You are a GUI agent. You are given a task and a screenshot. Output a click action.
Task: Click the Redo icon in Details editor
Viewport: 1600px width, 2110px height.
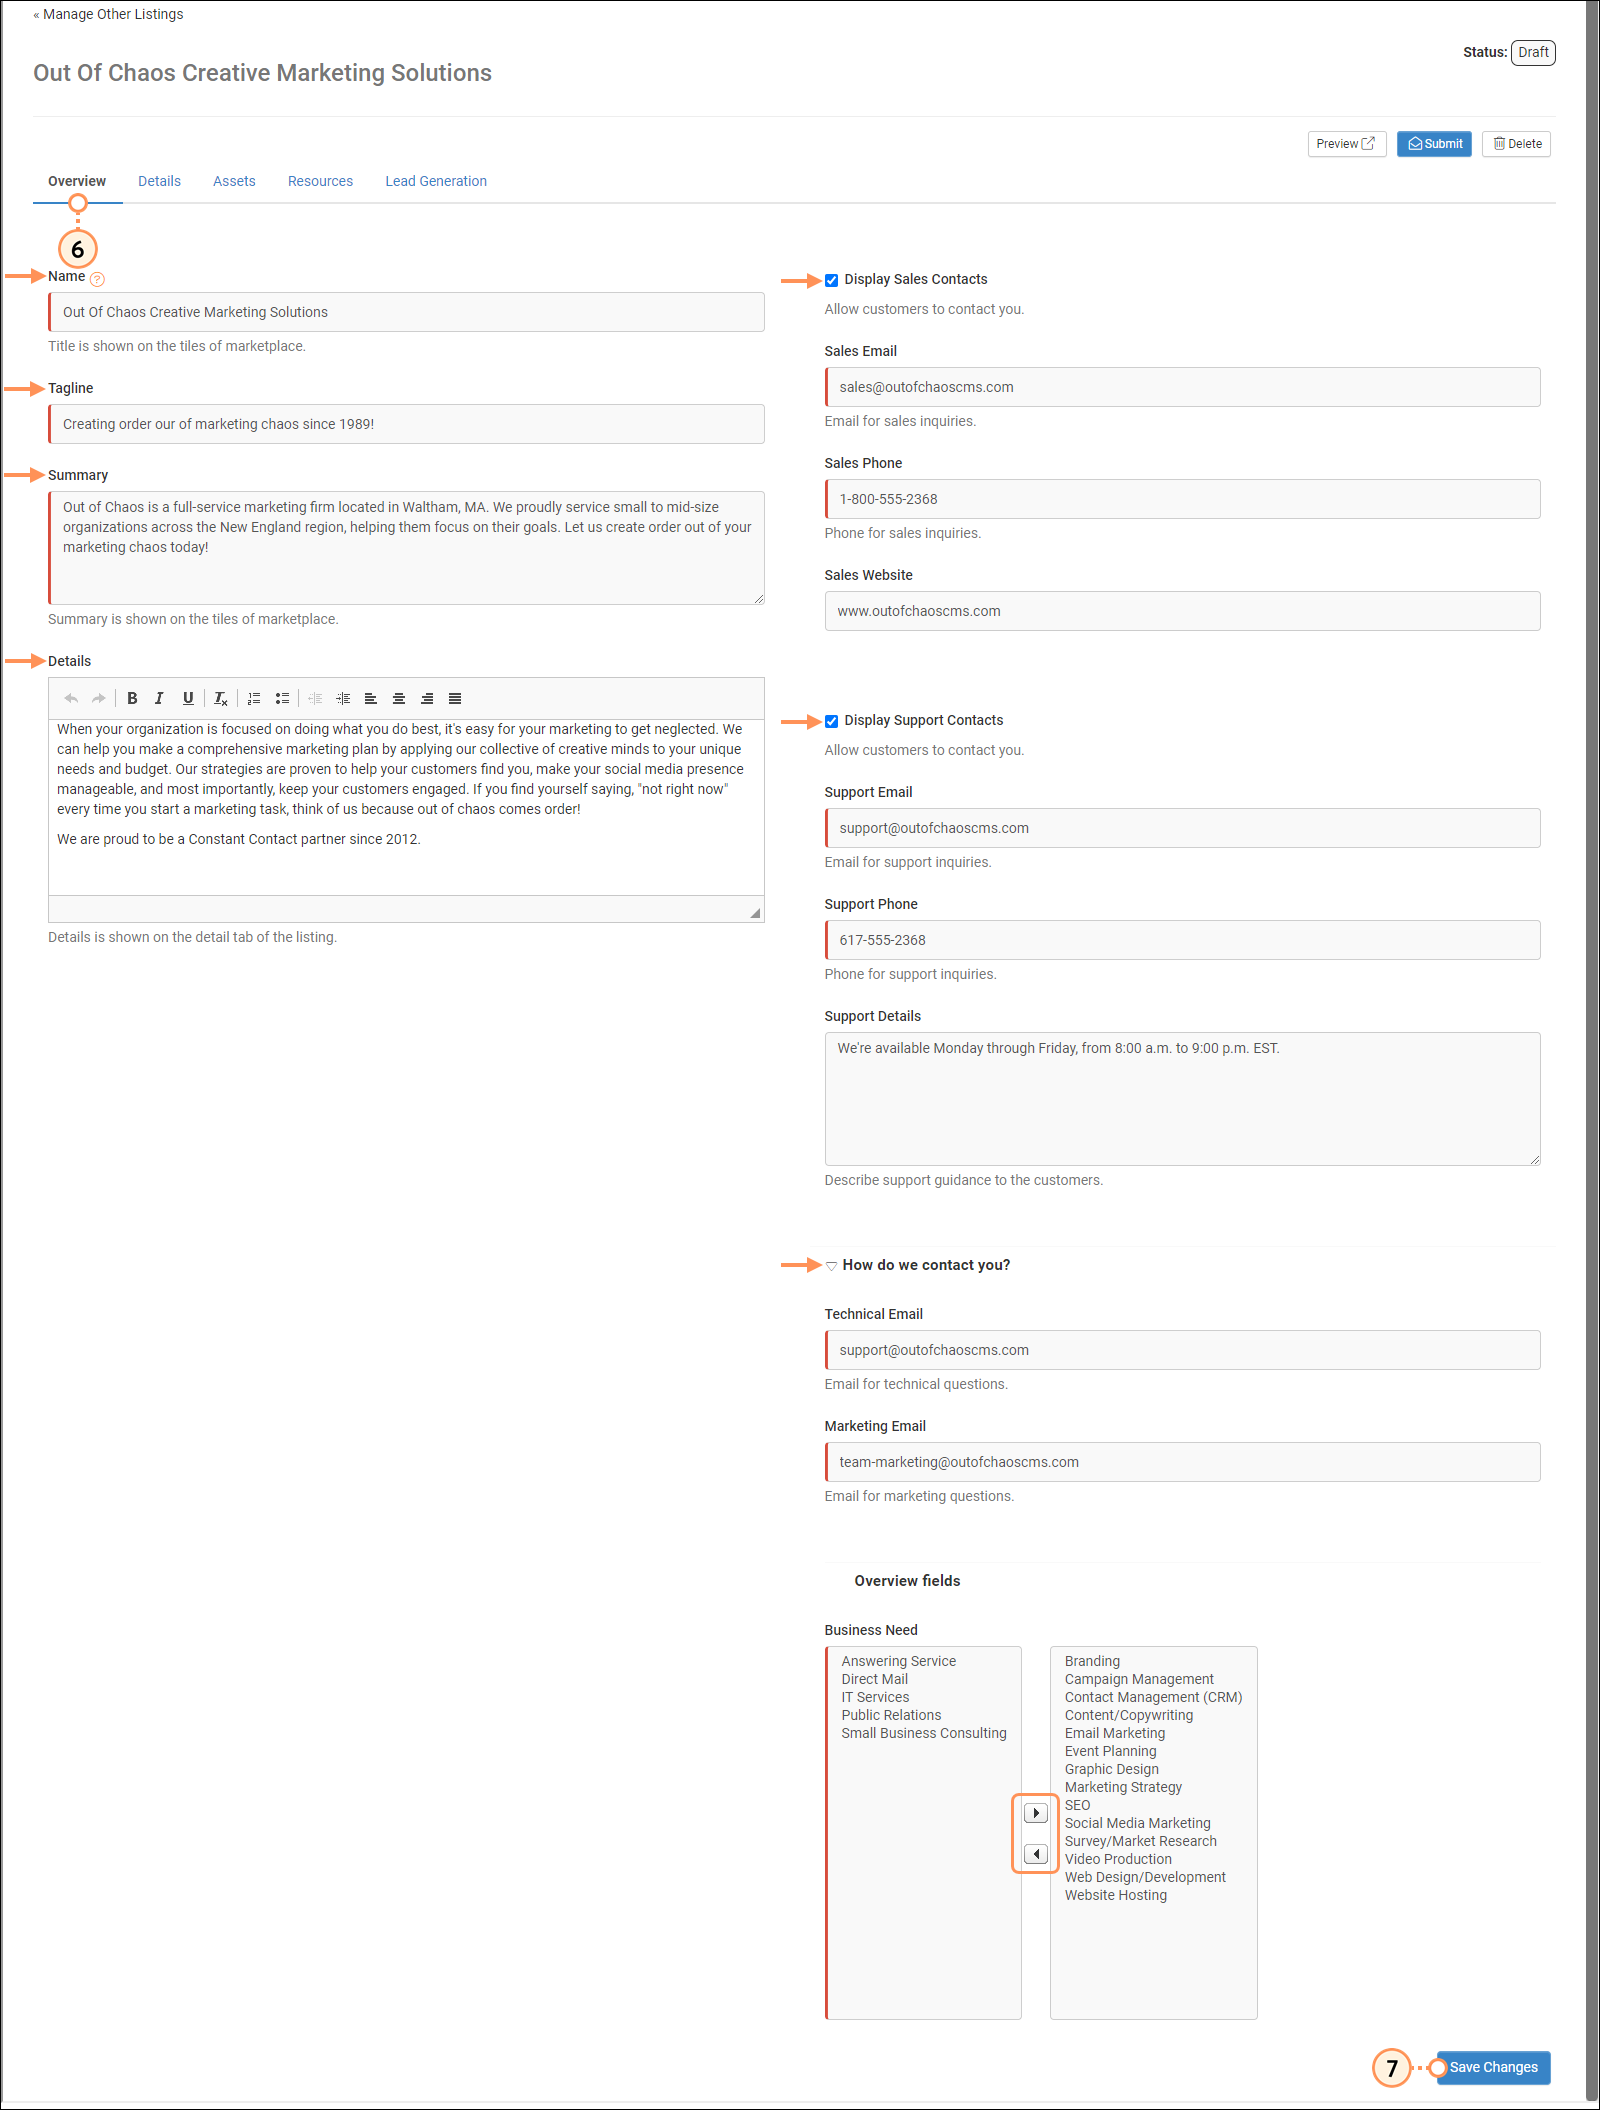click(98, 699)
